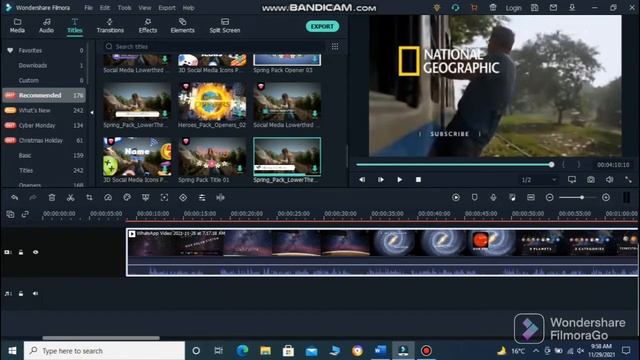The width and height of the screenshot is (640, 360).
Task: Click the Edit adjust sliders icon
Action: point(202,198)
